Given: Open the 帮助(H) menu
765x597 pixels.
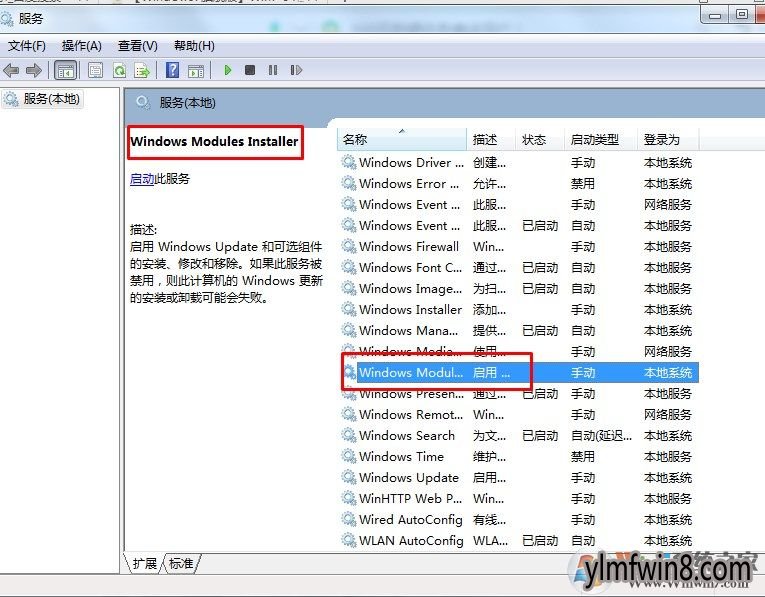Looking at the screenshot, I should pos(194,46).
